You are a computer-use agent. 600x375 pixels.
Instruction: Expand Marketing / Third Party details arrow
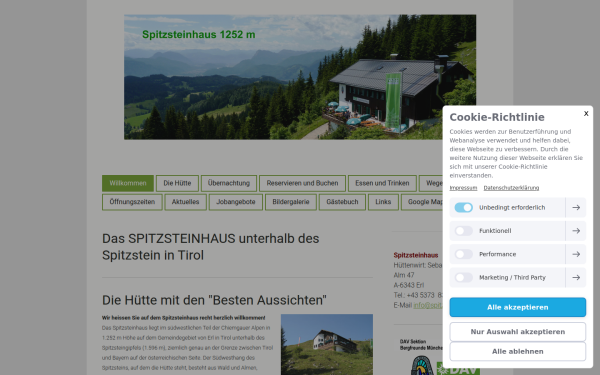576,277
